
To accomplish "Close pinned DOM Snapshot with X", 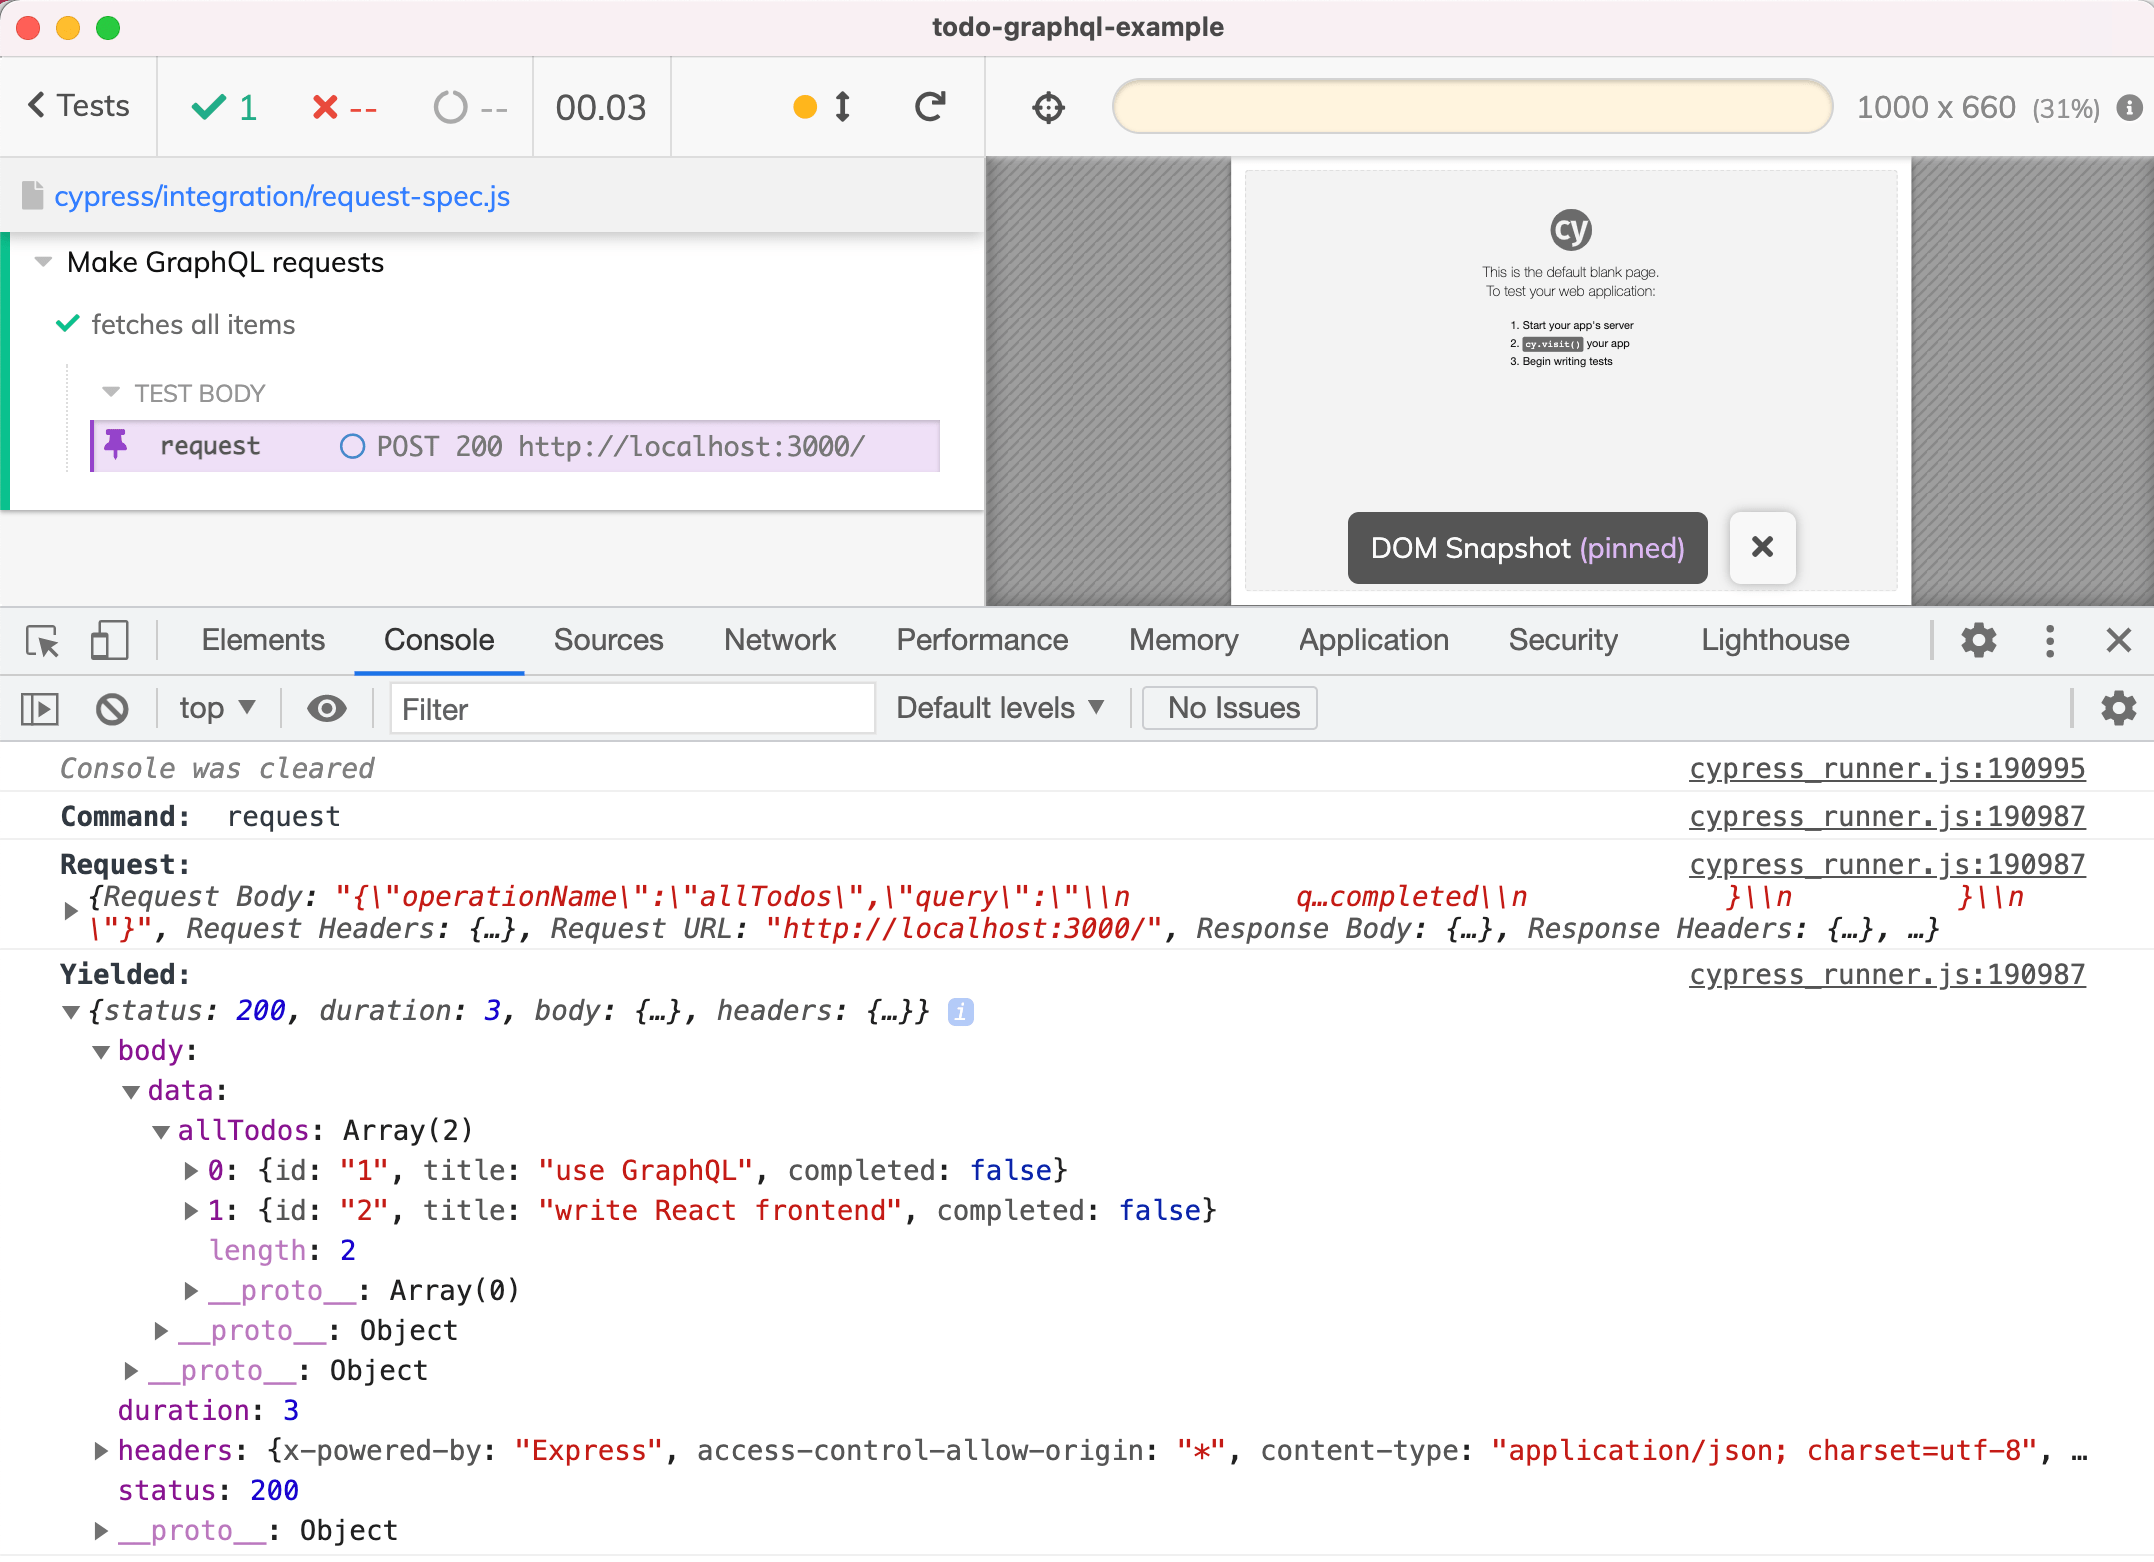I will (1762, 547).
